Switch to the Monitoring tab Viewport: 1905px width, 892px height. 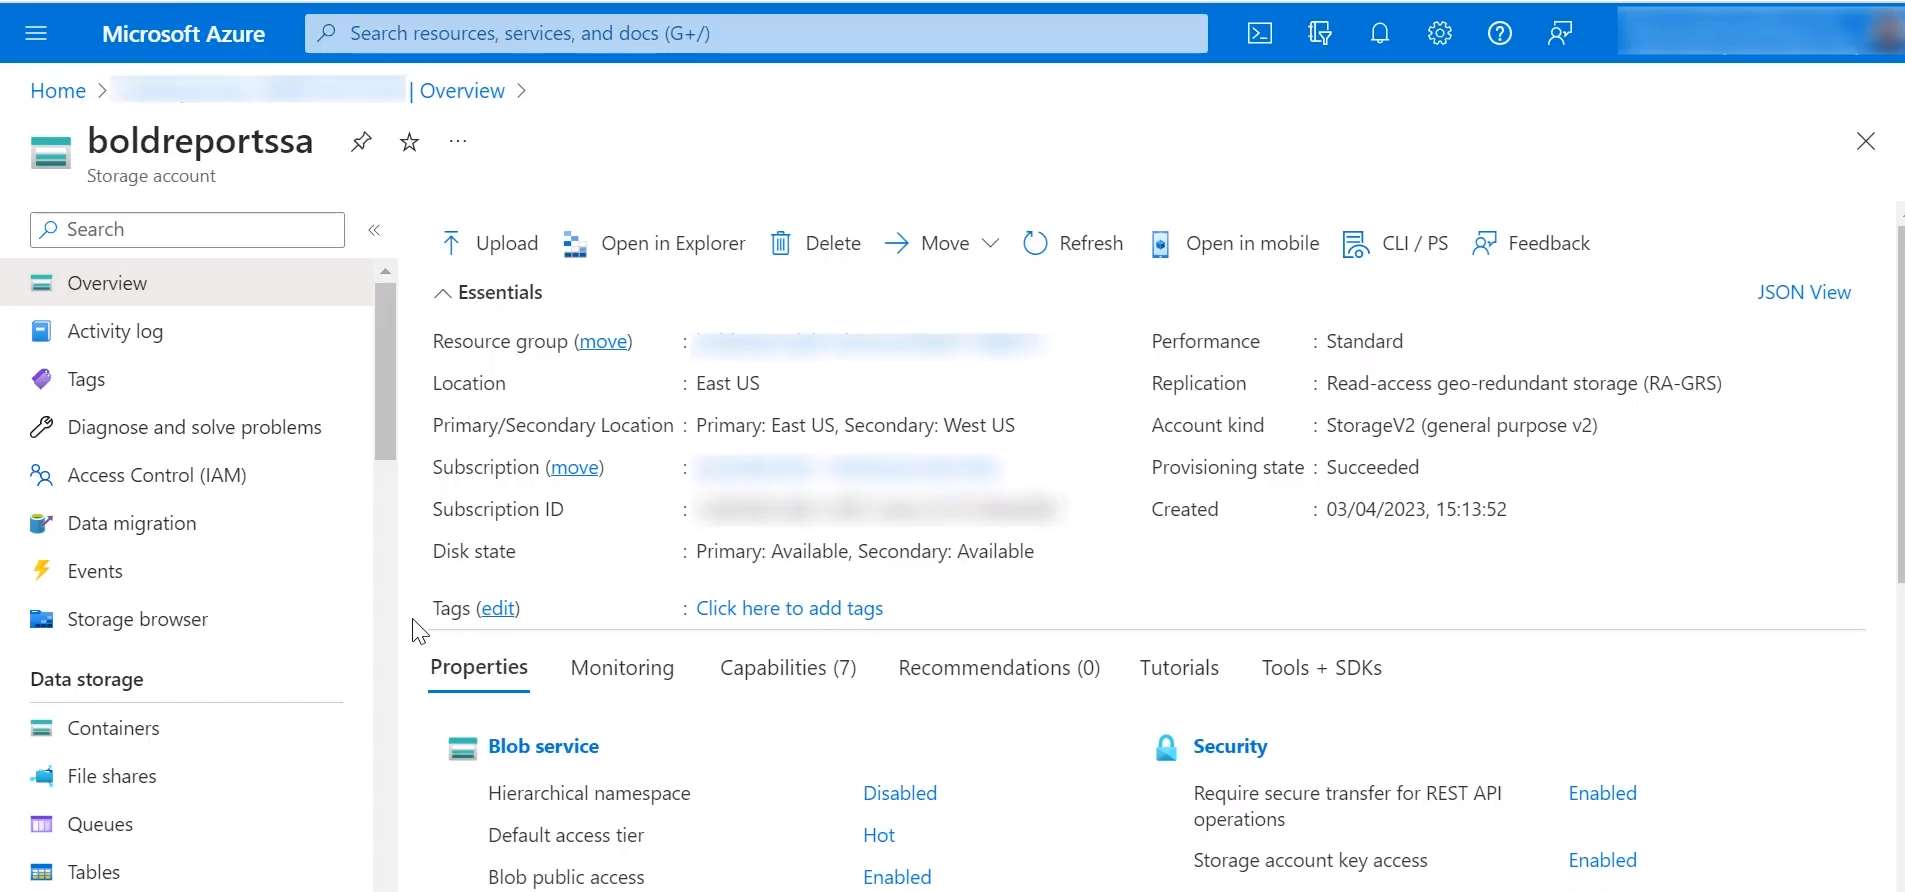click(x=622, y=668)
